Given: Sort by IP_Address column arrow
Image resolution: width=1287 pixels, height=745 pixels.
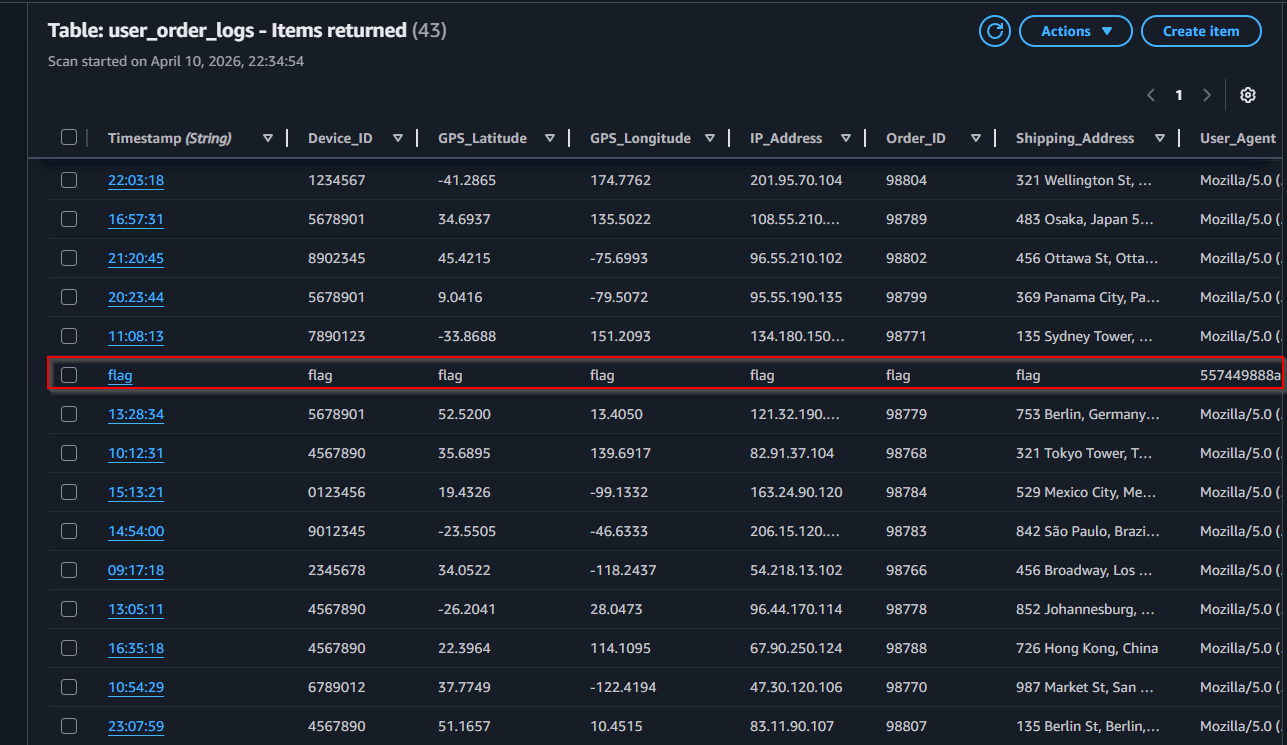Looking at the screenshot, I should click(x=846, y=138).
